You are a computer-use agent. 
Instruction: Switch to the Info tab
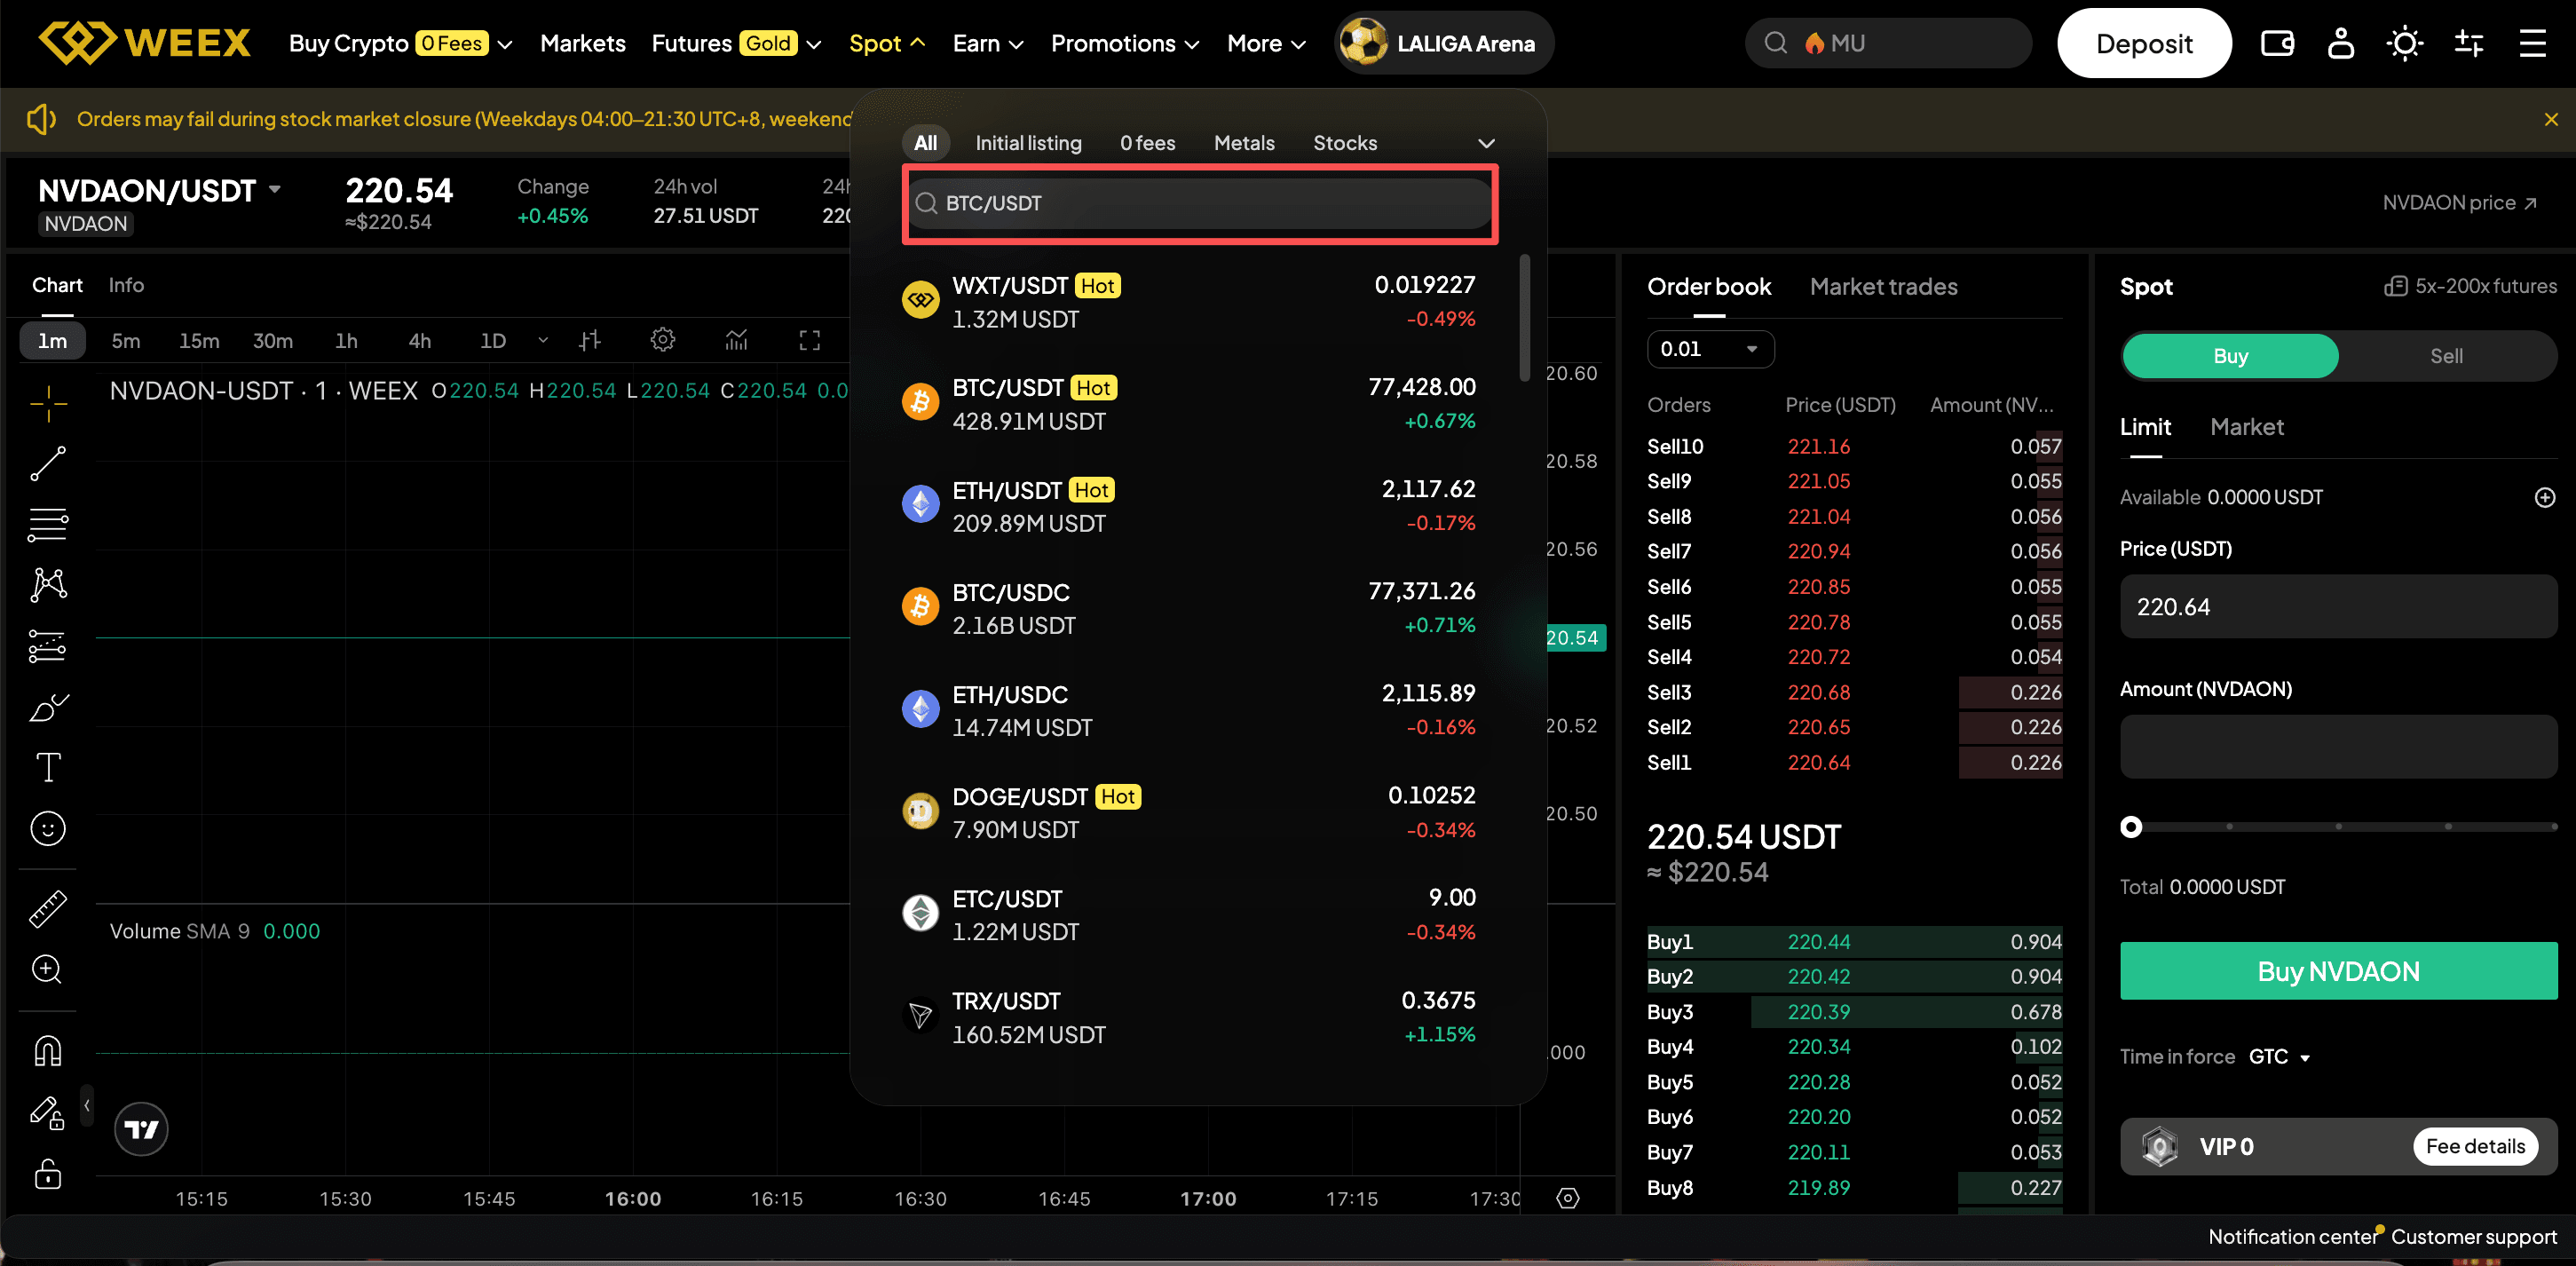coord(126,285)
